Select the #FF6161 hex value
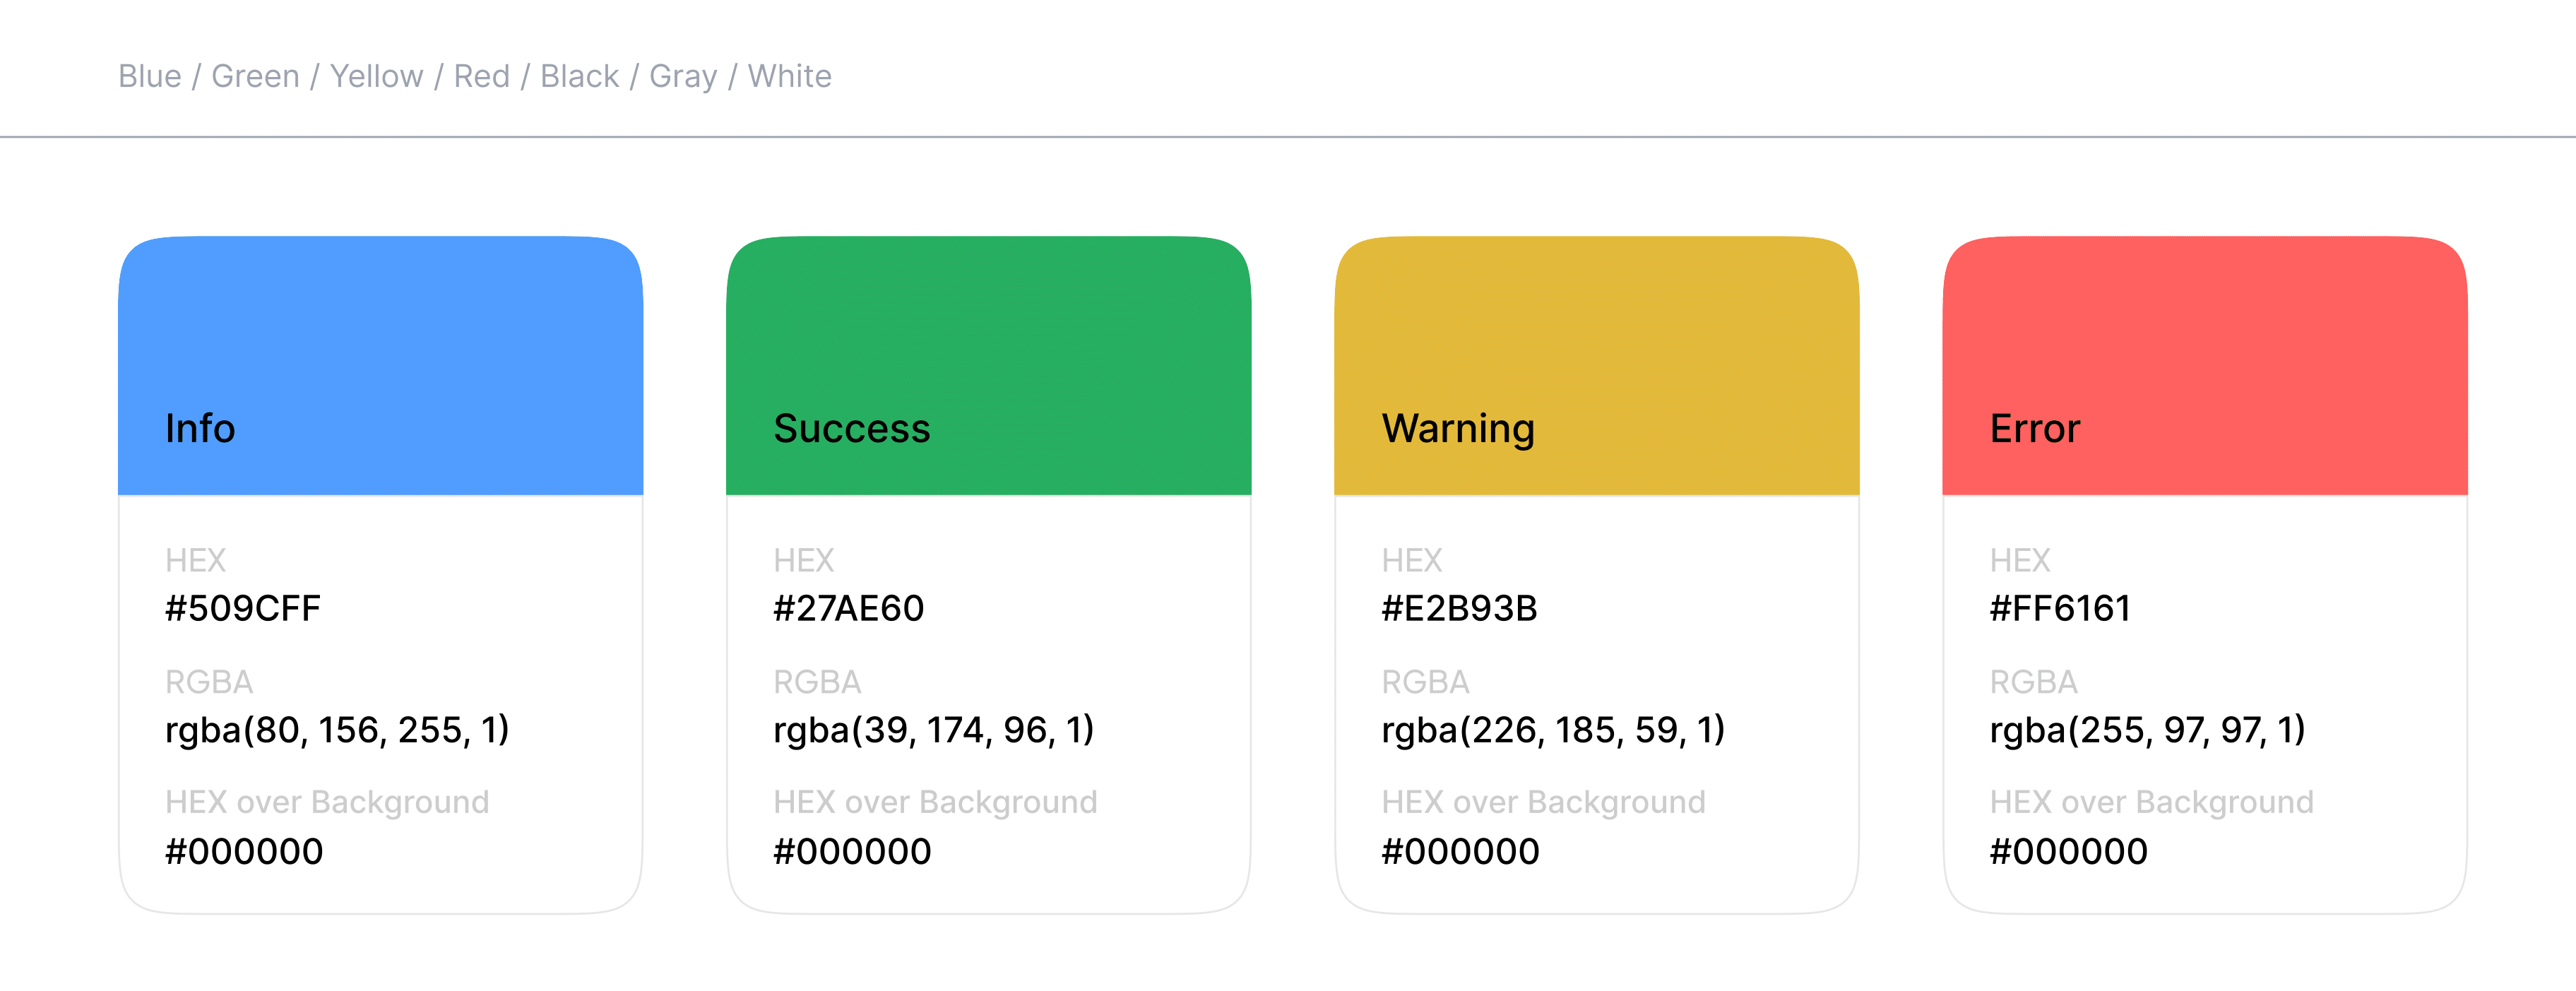Screen dimensions: 2576x991 pyautogui.click(x=2060, y=608)
